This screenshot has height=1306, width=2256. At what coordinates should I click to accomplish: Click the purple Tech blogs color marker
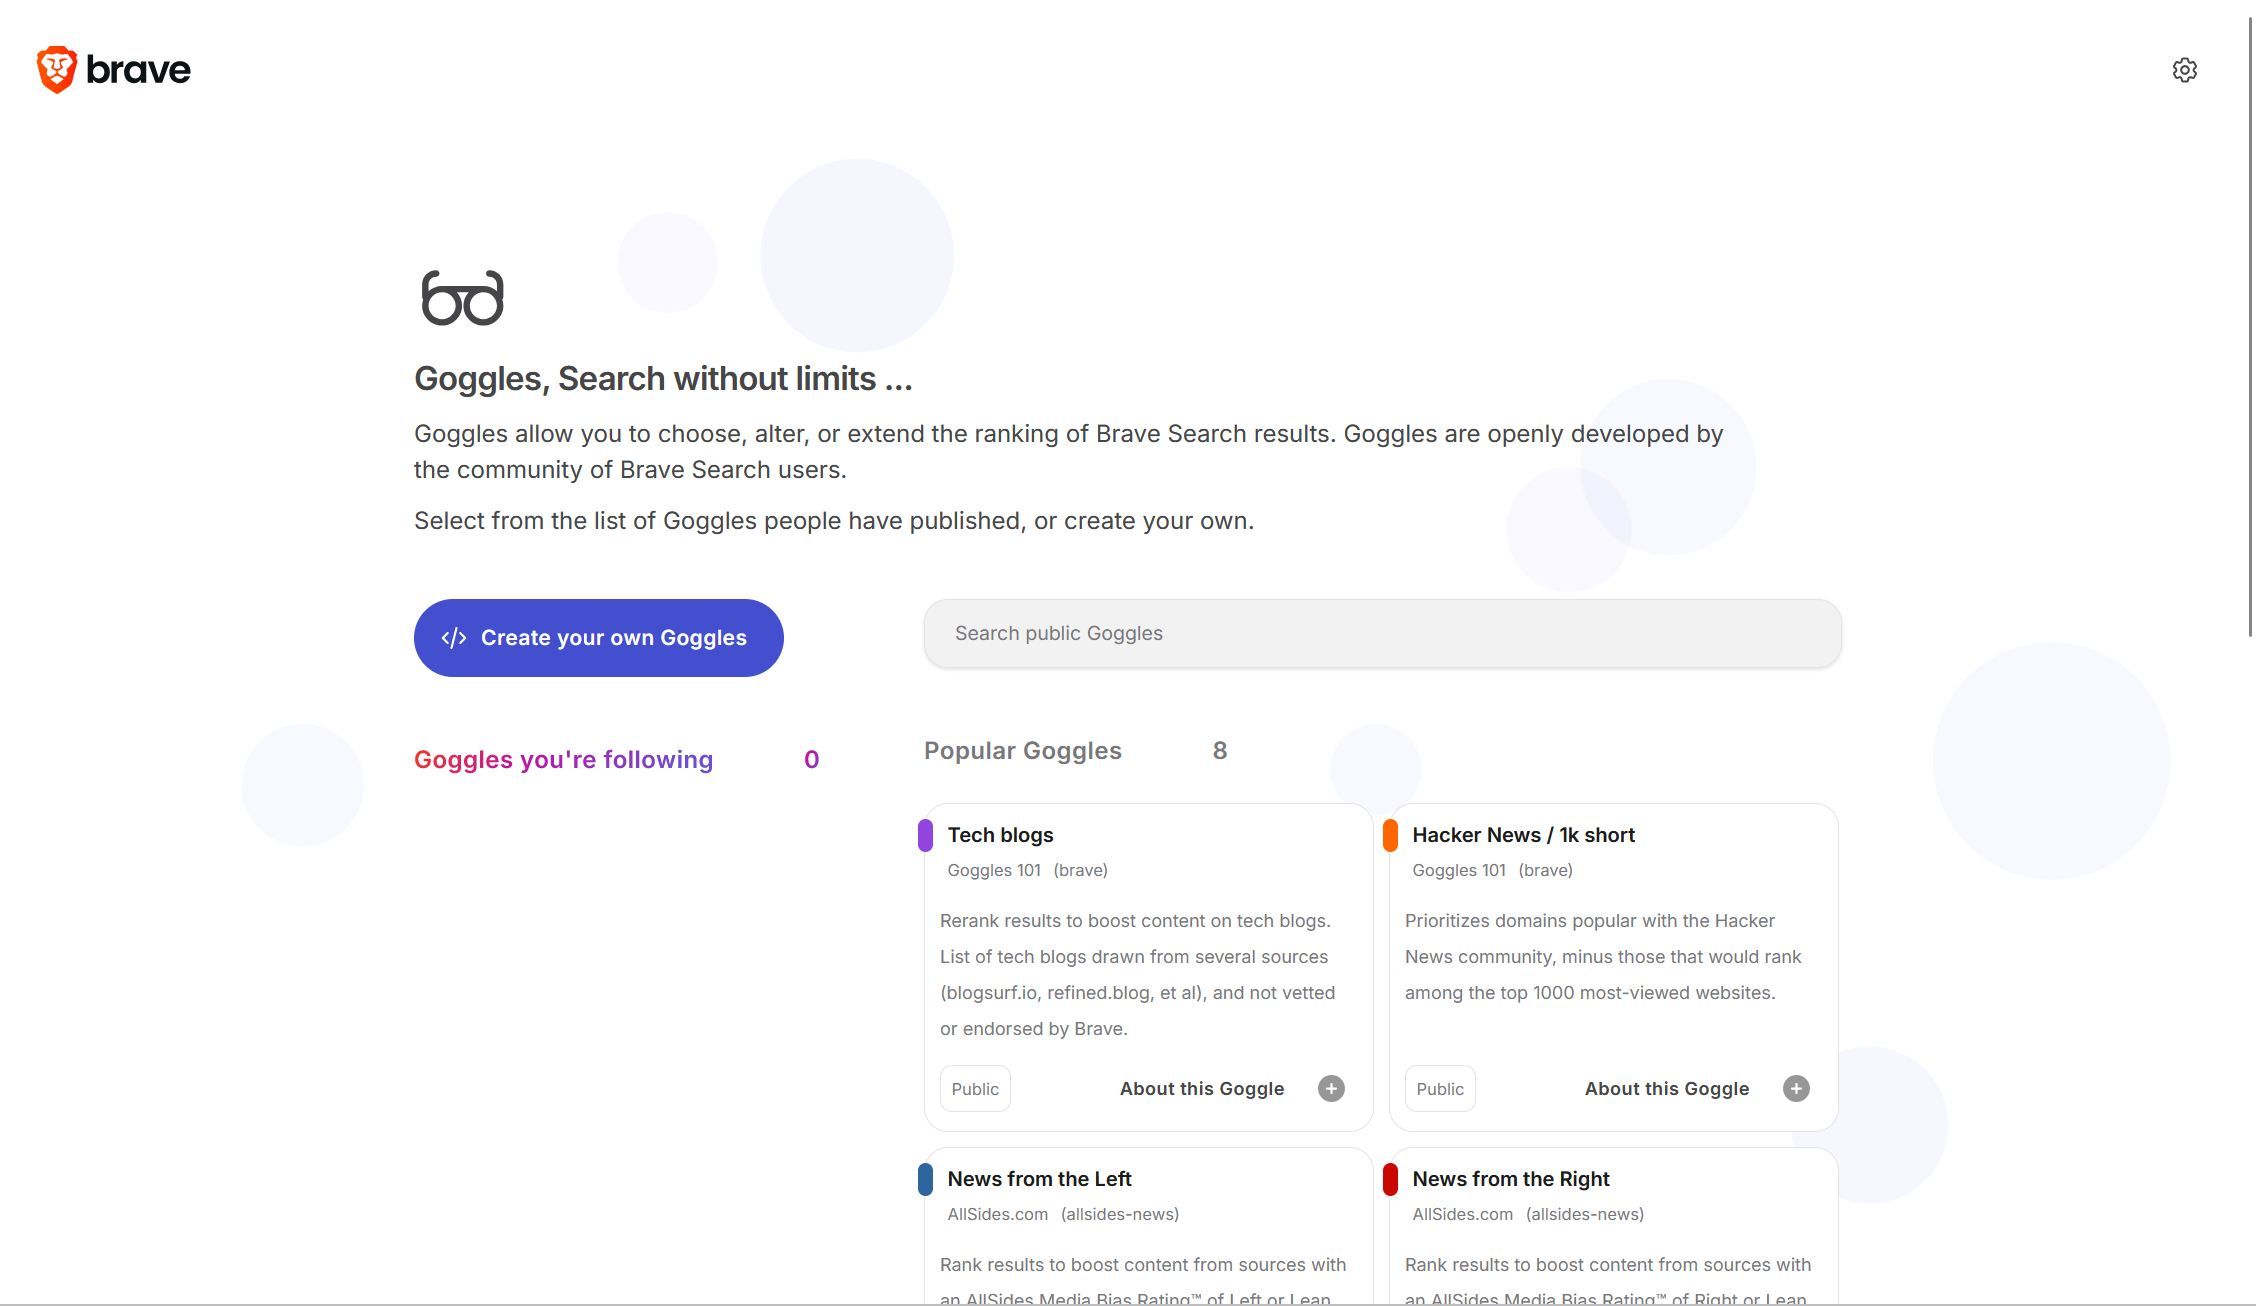point(925,835)
